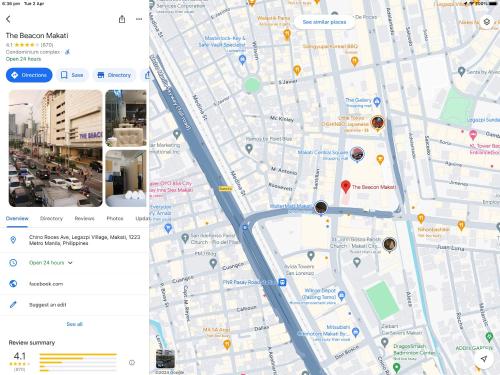The image size is (500, 375).
Task: Tap the St. John Bosco Parish photo marker
Action: (x=389, y=244)
